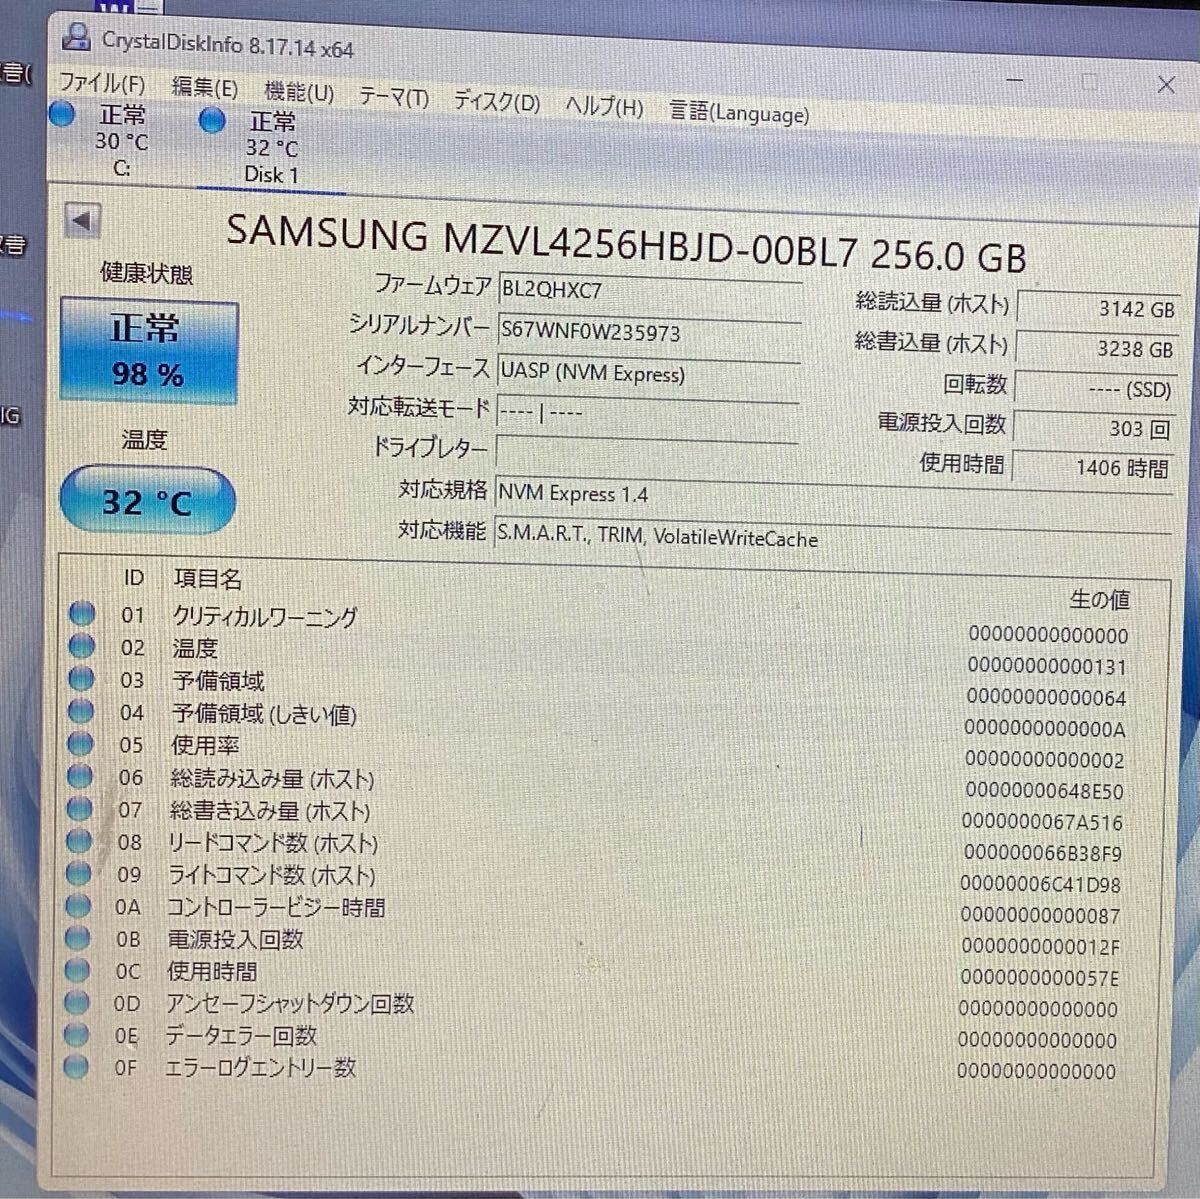1200x1199 pixels.
Task: Select the raw value 0000000067A516
Action: point(1043,822)
